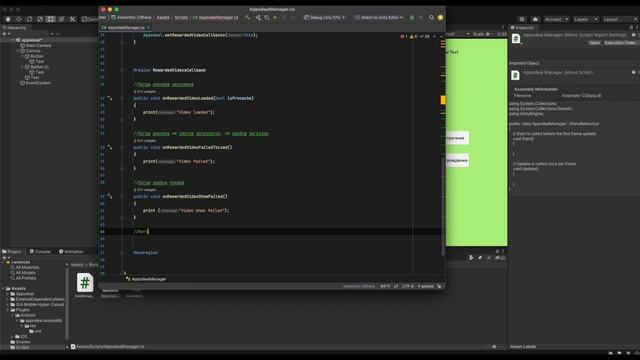The width and height of the screenshot is (640, 360).
Task: Select Scripts folder in Project tree
Action: pos(20,347)
